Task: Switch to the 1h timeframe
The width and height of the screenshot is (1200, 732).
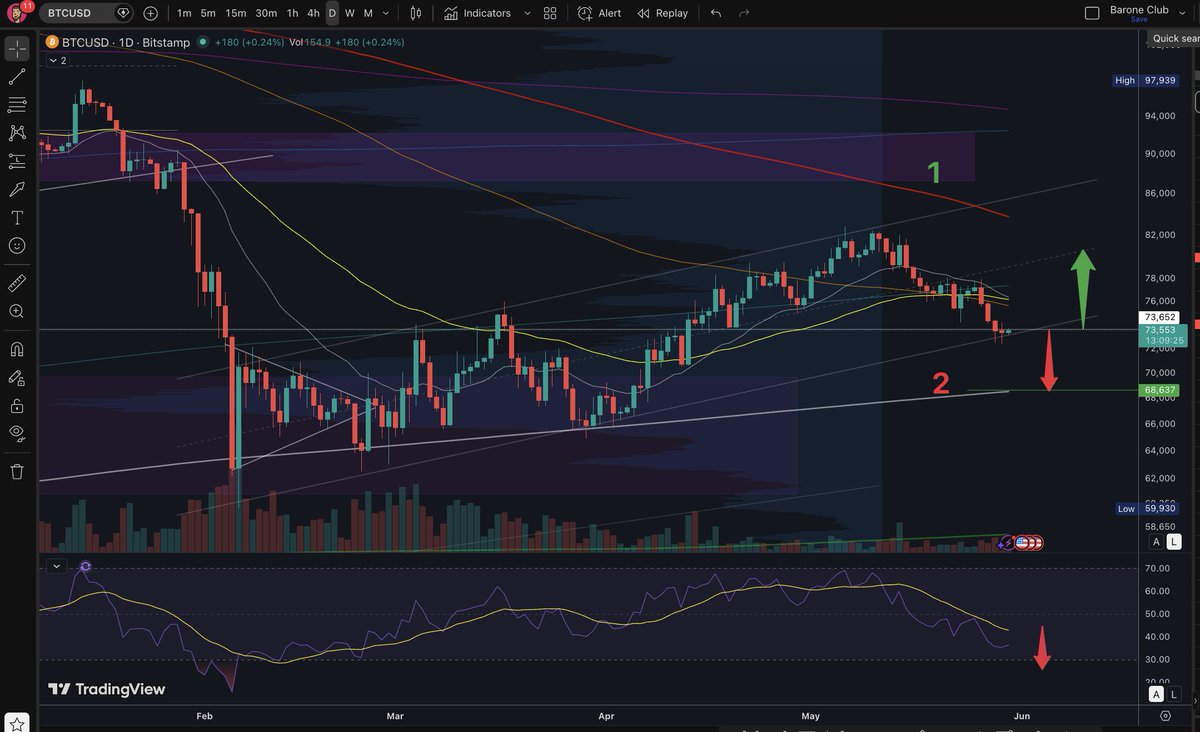Action: pyautogui.click(x=292, y=13)
